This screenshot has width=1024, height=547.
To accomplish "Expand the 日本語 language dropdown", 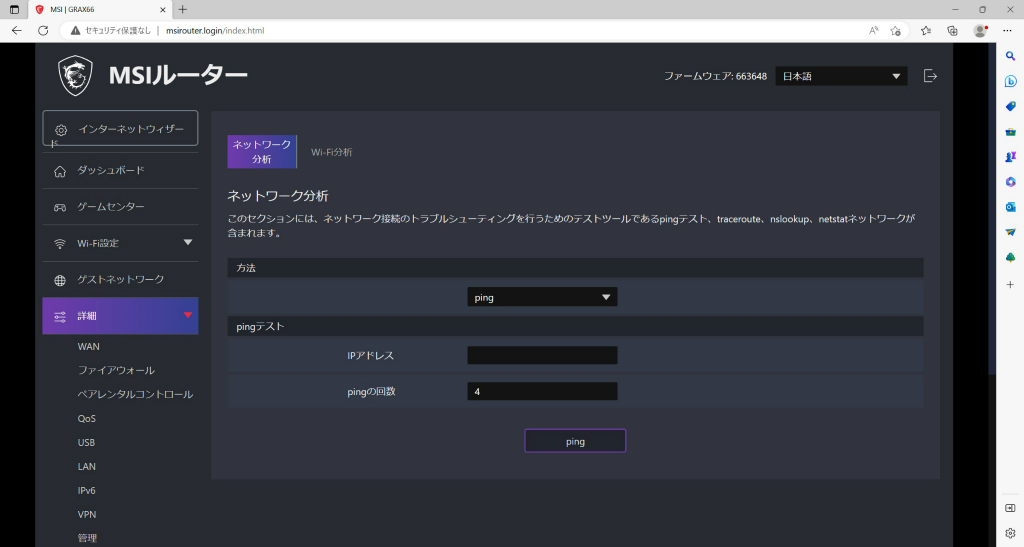I will (x=841, y=76).
